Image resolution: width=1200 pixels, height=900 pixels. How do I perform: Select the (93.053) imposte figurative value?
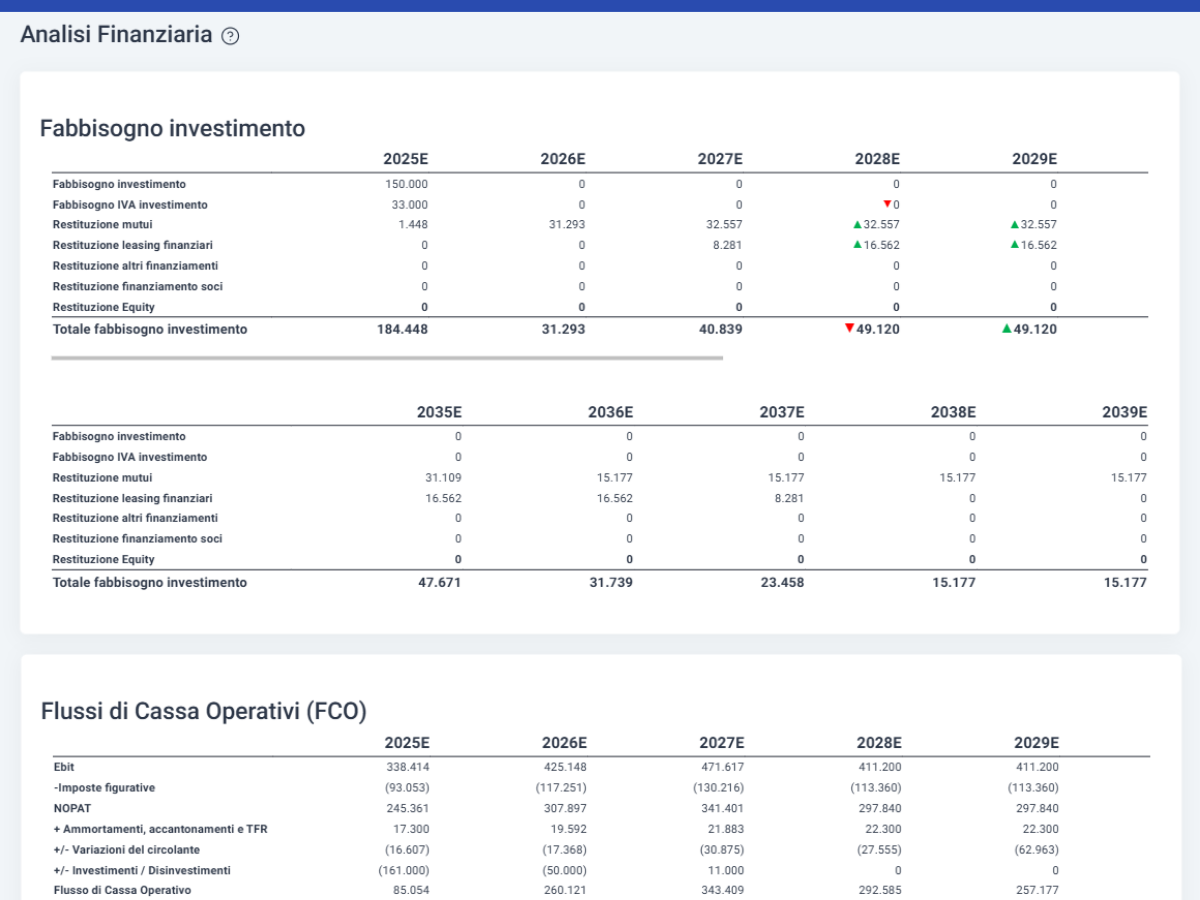point(407,788)
